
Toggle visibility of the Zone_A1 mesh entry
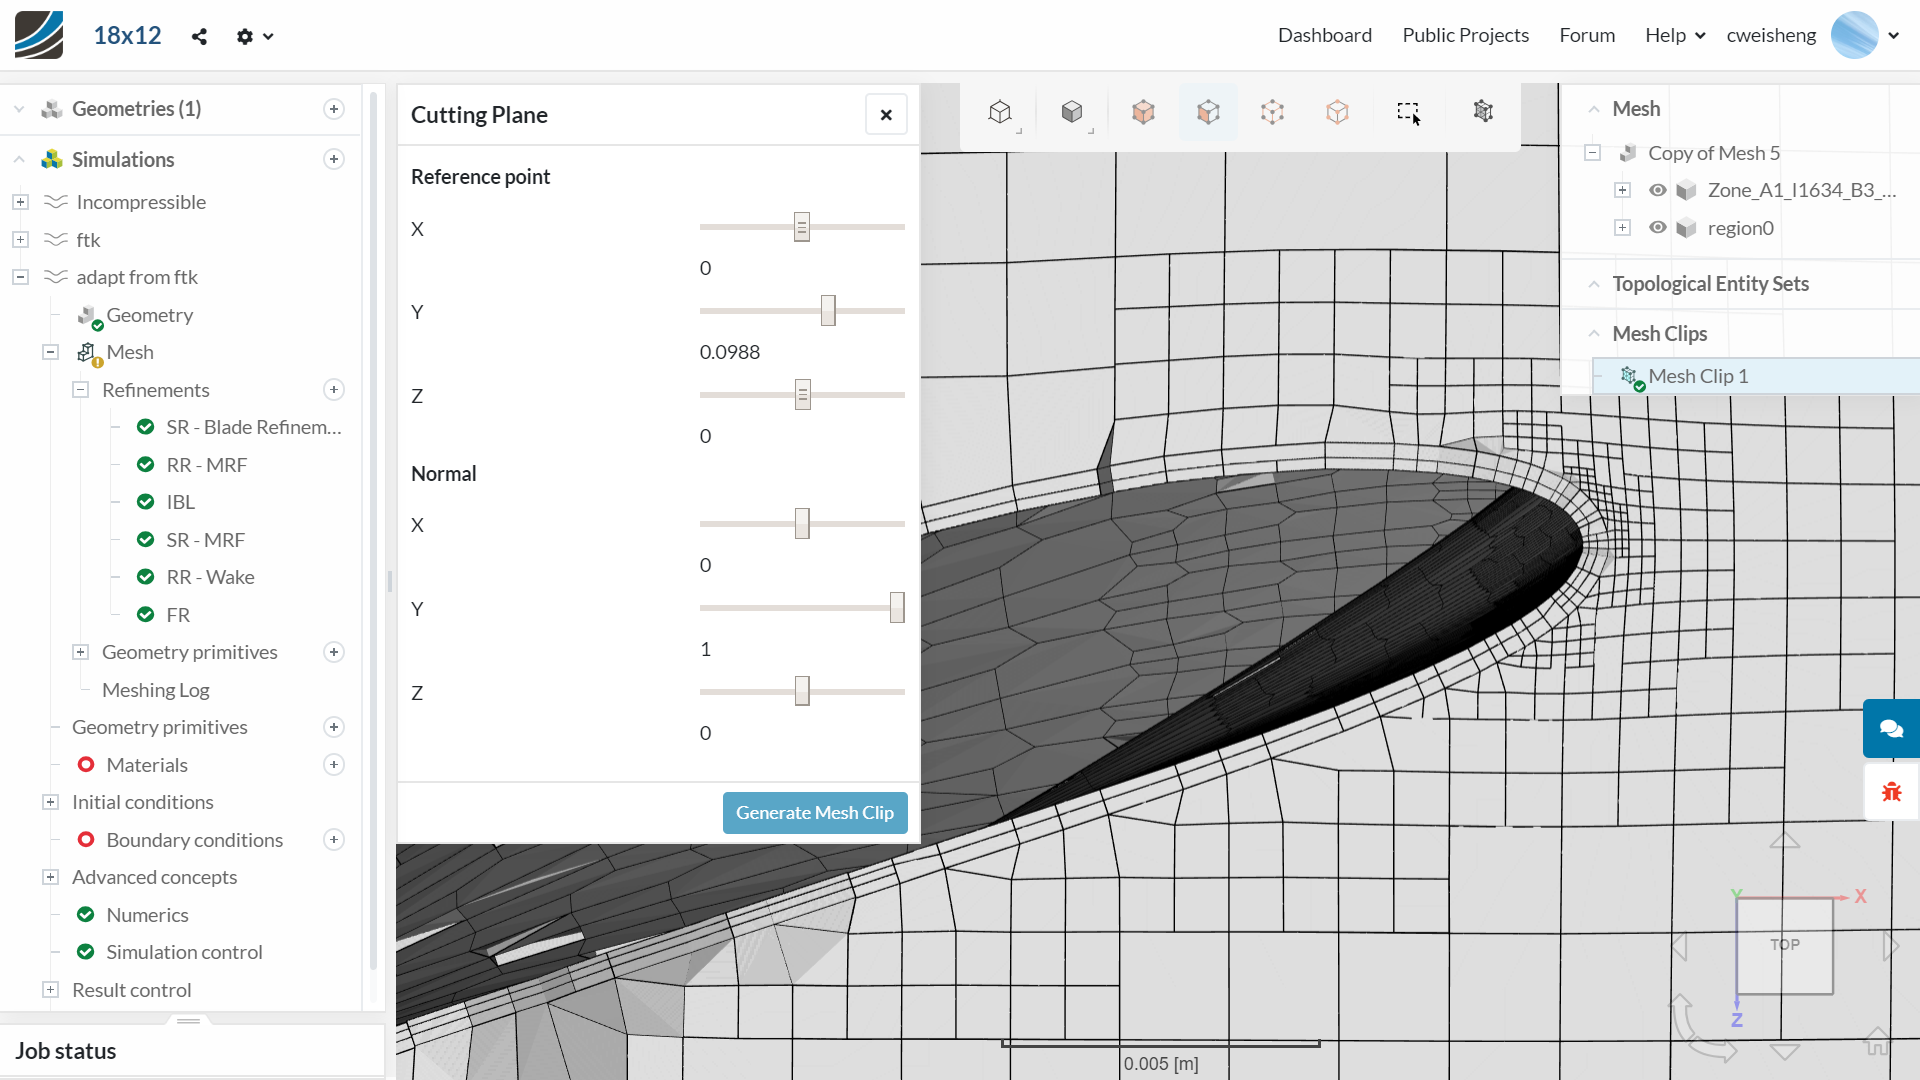point(1657,190)
